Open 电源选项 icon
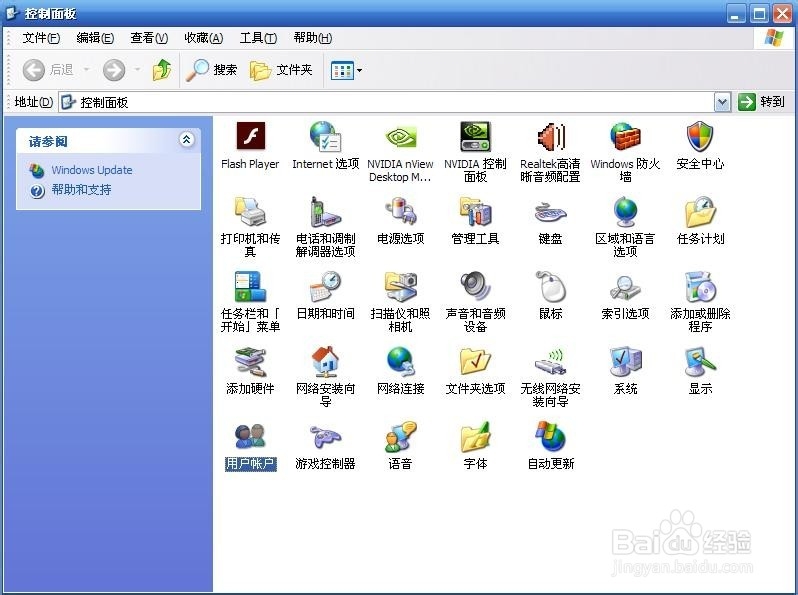This screenshot has height=595, width=798. coord(400,211)
